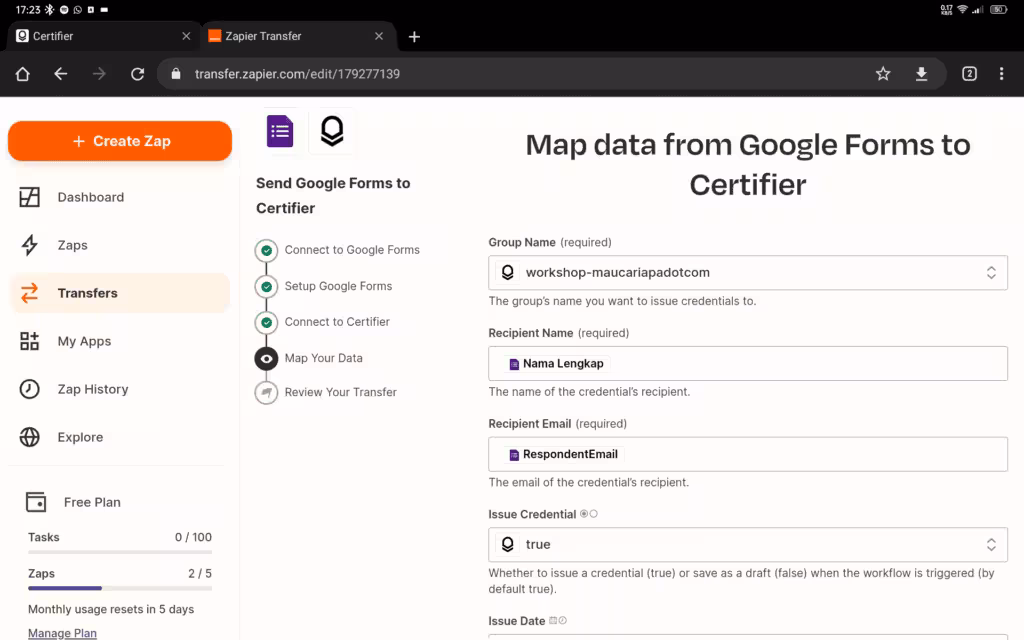
Task: Click the Map Your Data eye icon
Action: coord(266,359)
